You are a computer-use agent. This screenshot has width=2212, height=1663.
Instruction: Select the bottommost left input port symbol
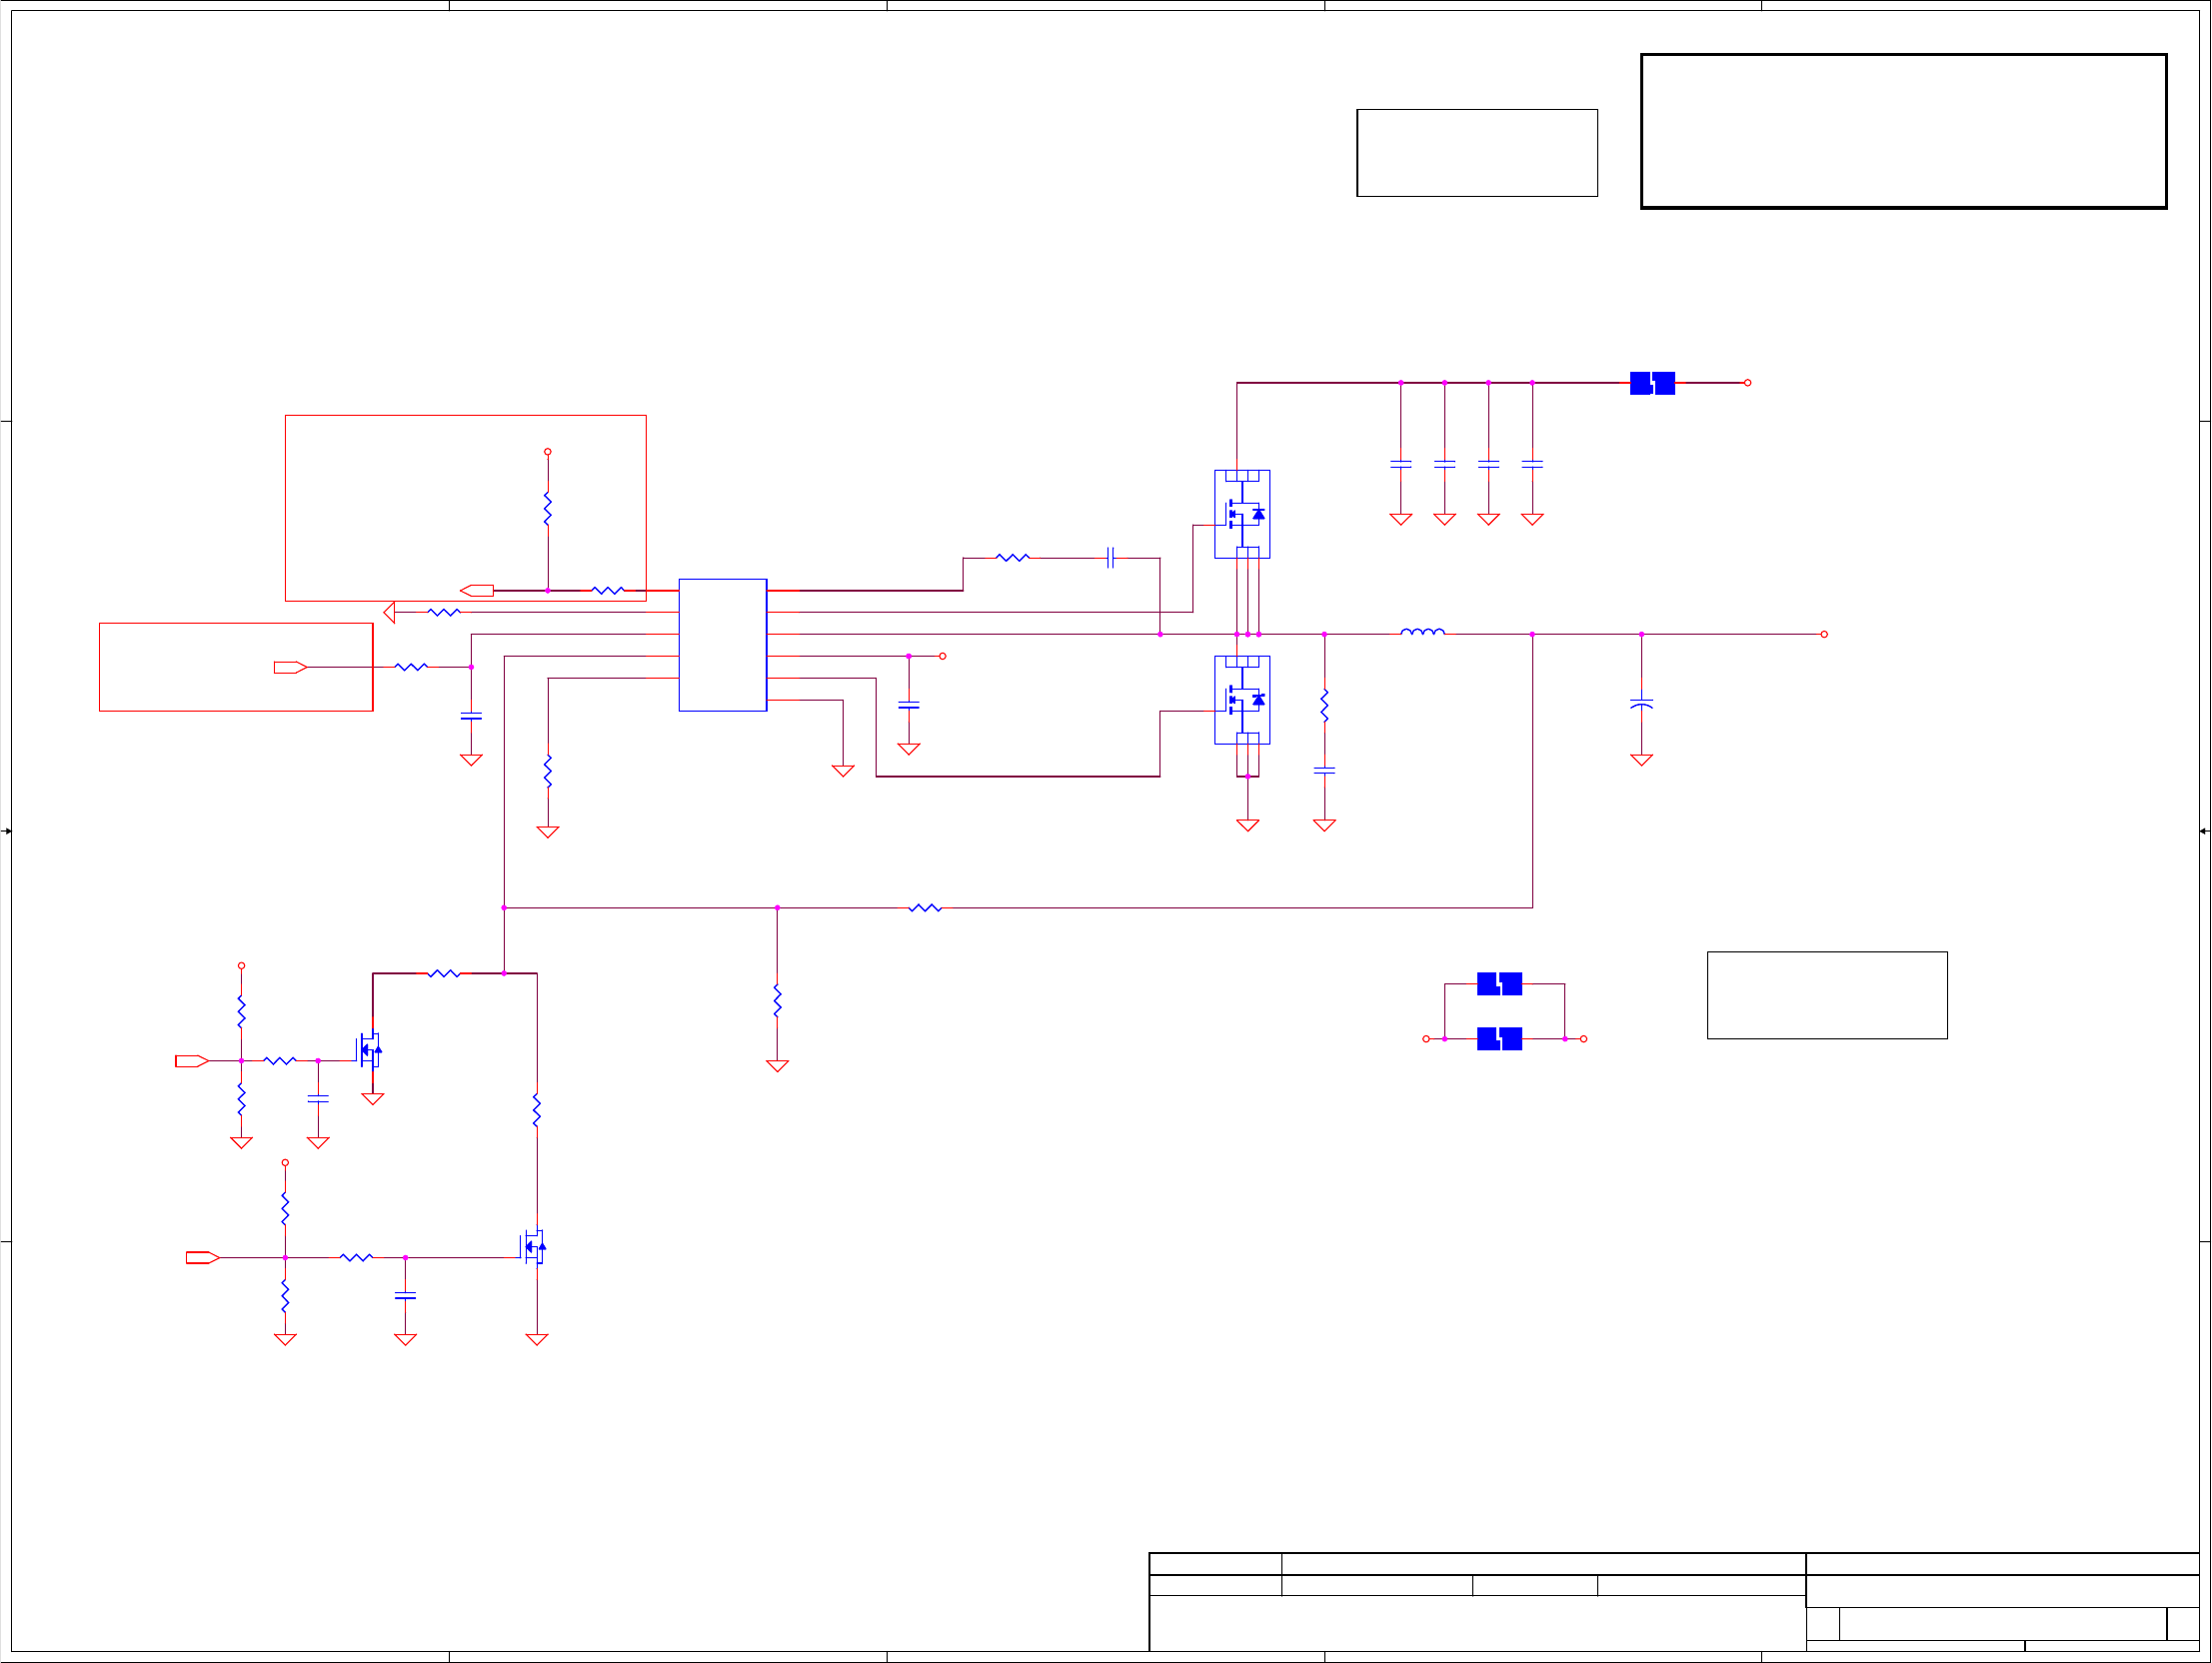(x=202, y=1258)
